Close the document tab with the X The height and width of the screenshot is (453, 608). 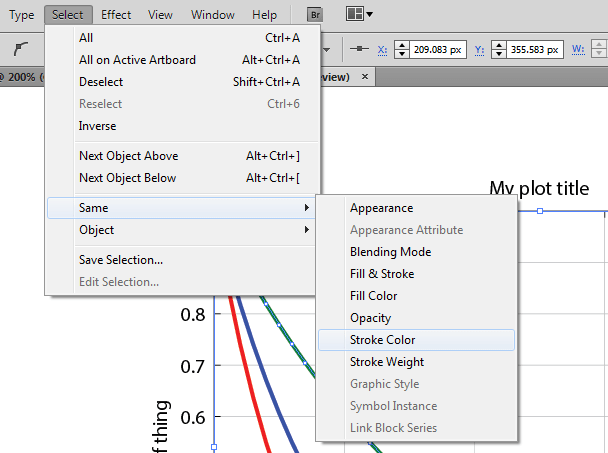coord(365,77)
